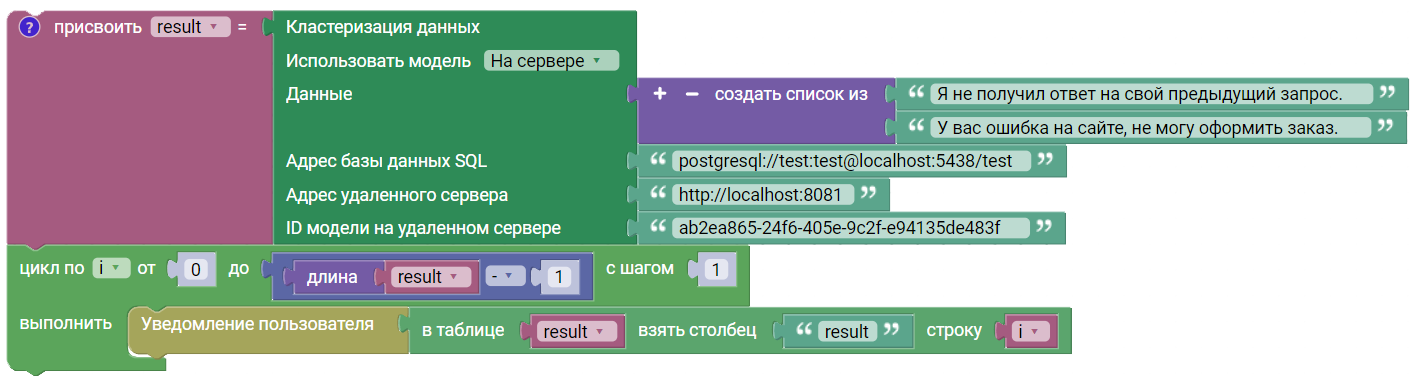Edit the column name 'result' string field
Viewport: 1418px width, 382px height.
coord(848,331)
